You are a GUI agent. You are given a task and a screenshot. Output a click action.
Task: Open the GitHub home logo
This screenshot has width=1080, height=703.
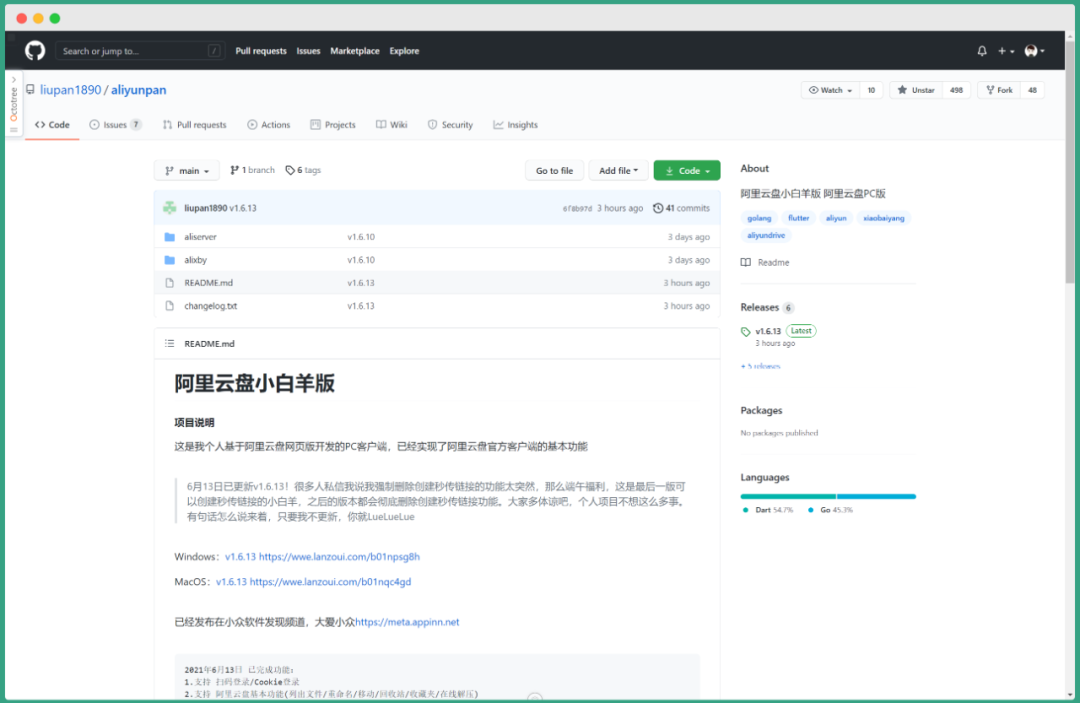point(35,51)
